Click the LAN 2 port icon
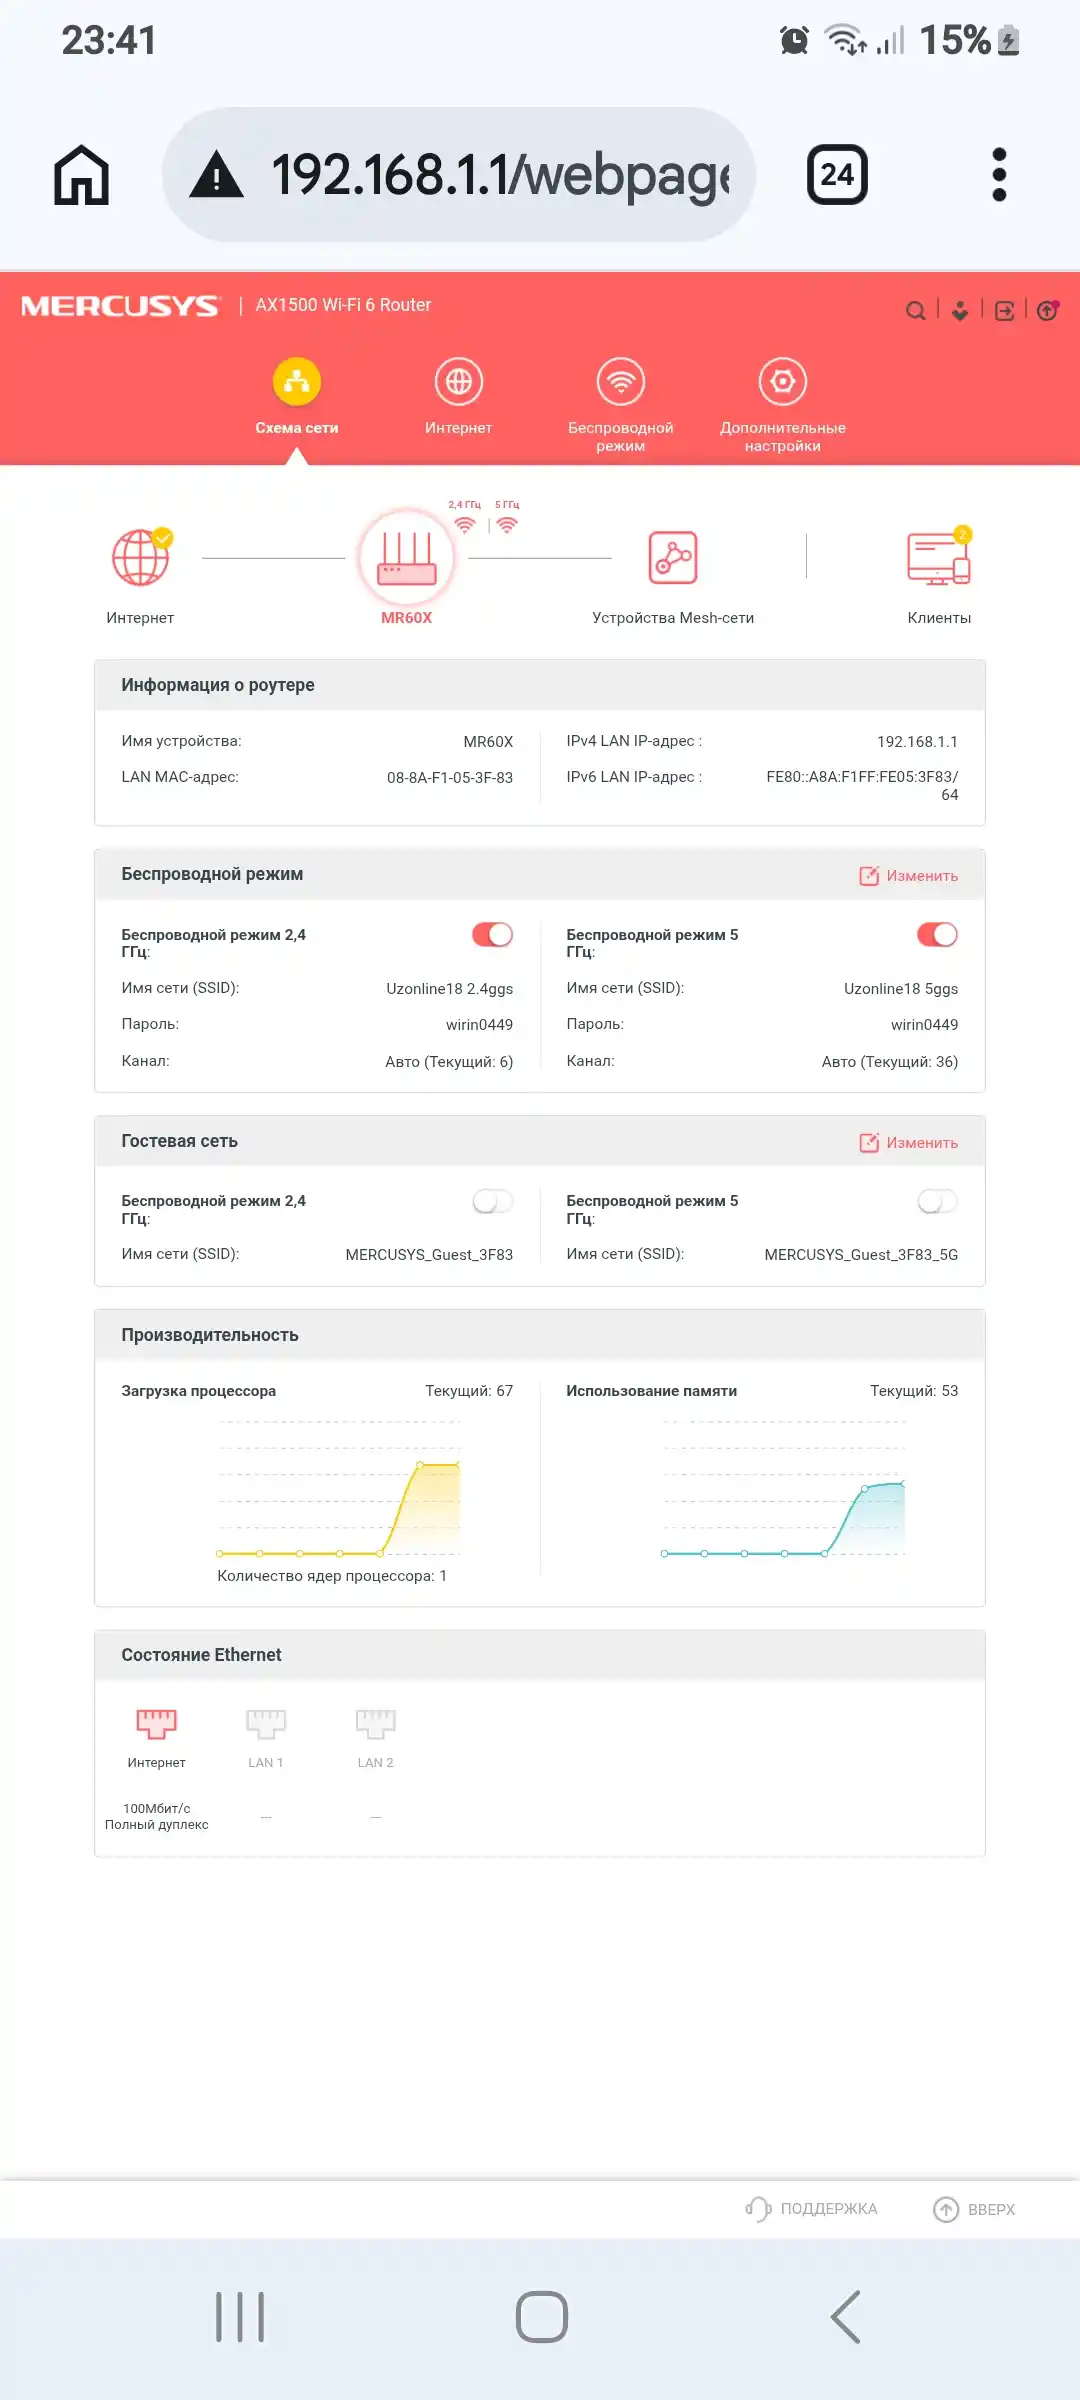 tap(376, 1723)
